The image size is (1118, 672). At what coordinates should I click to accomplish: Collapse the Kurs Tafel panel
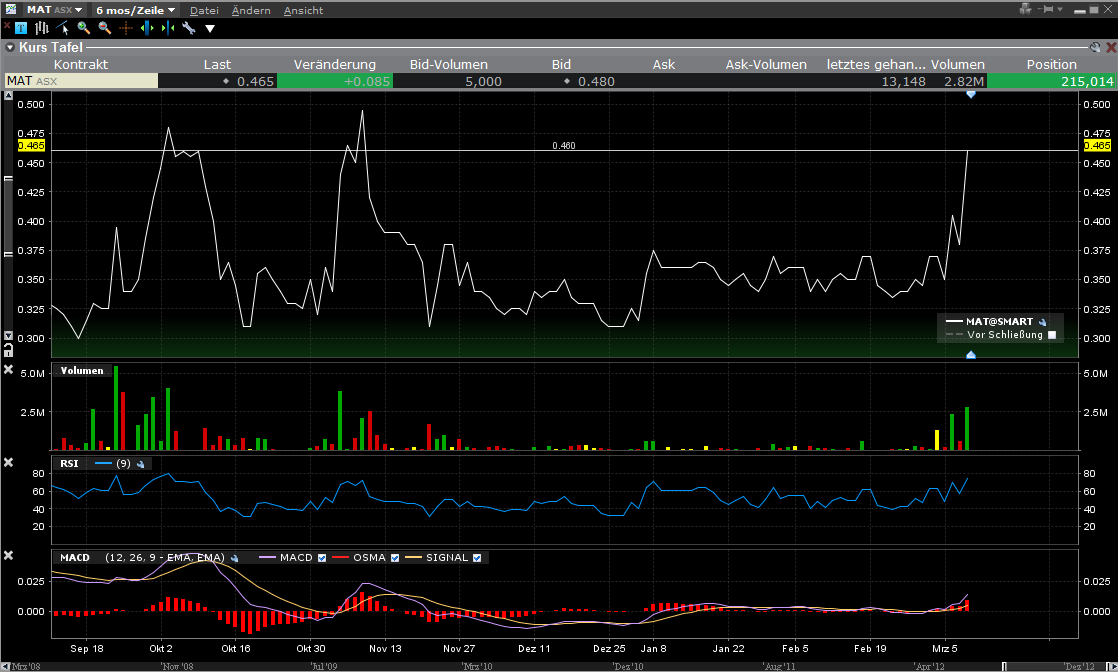[x=10, y=47]
